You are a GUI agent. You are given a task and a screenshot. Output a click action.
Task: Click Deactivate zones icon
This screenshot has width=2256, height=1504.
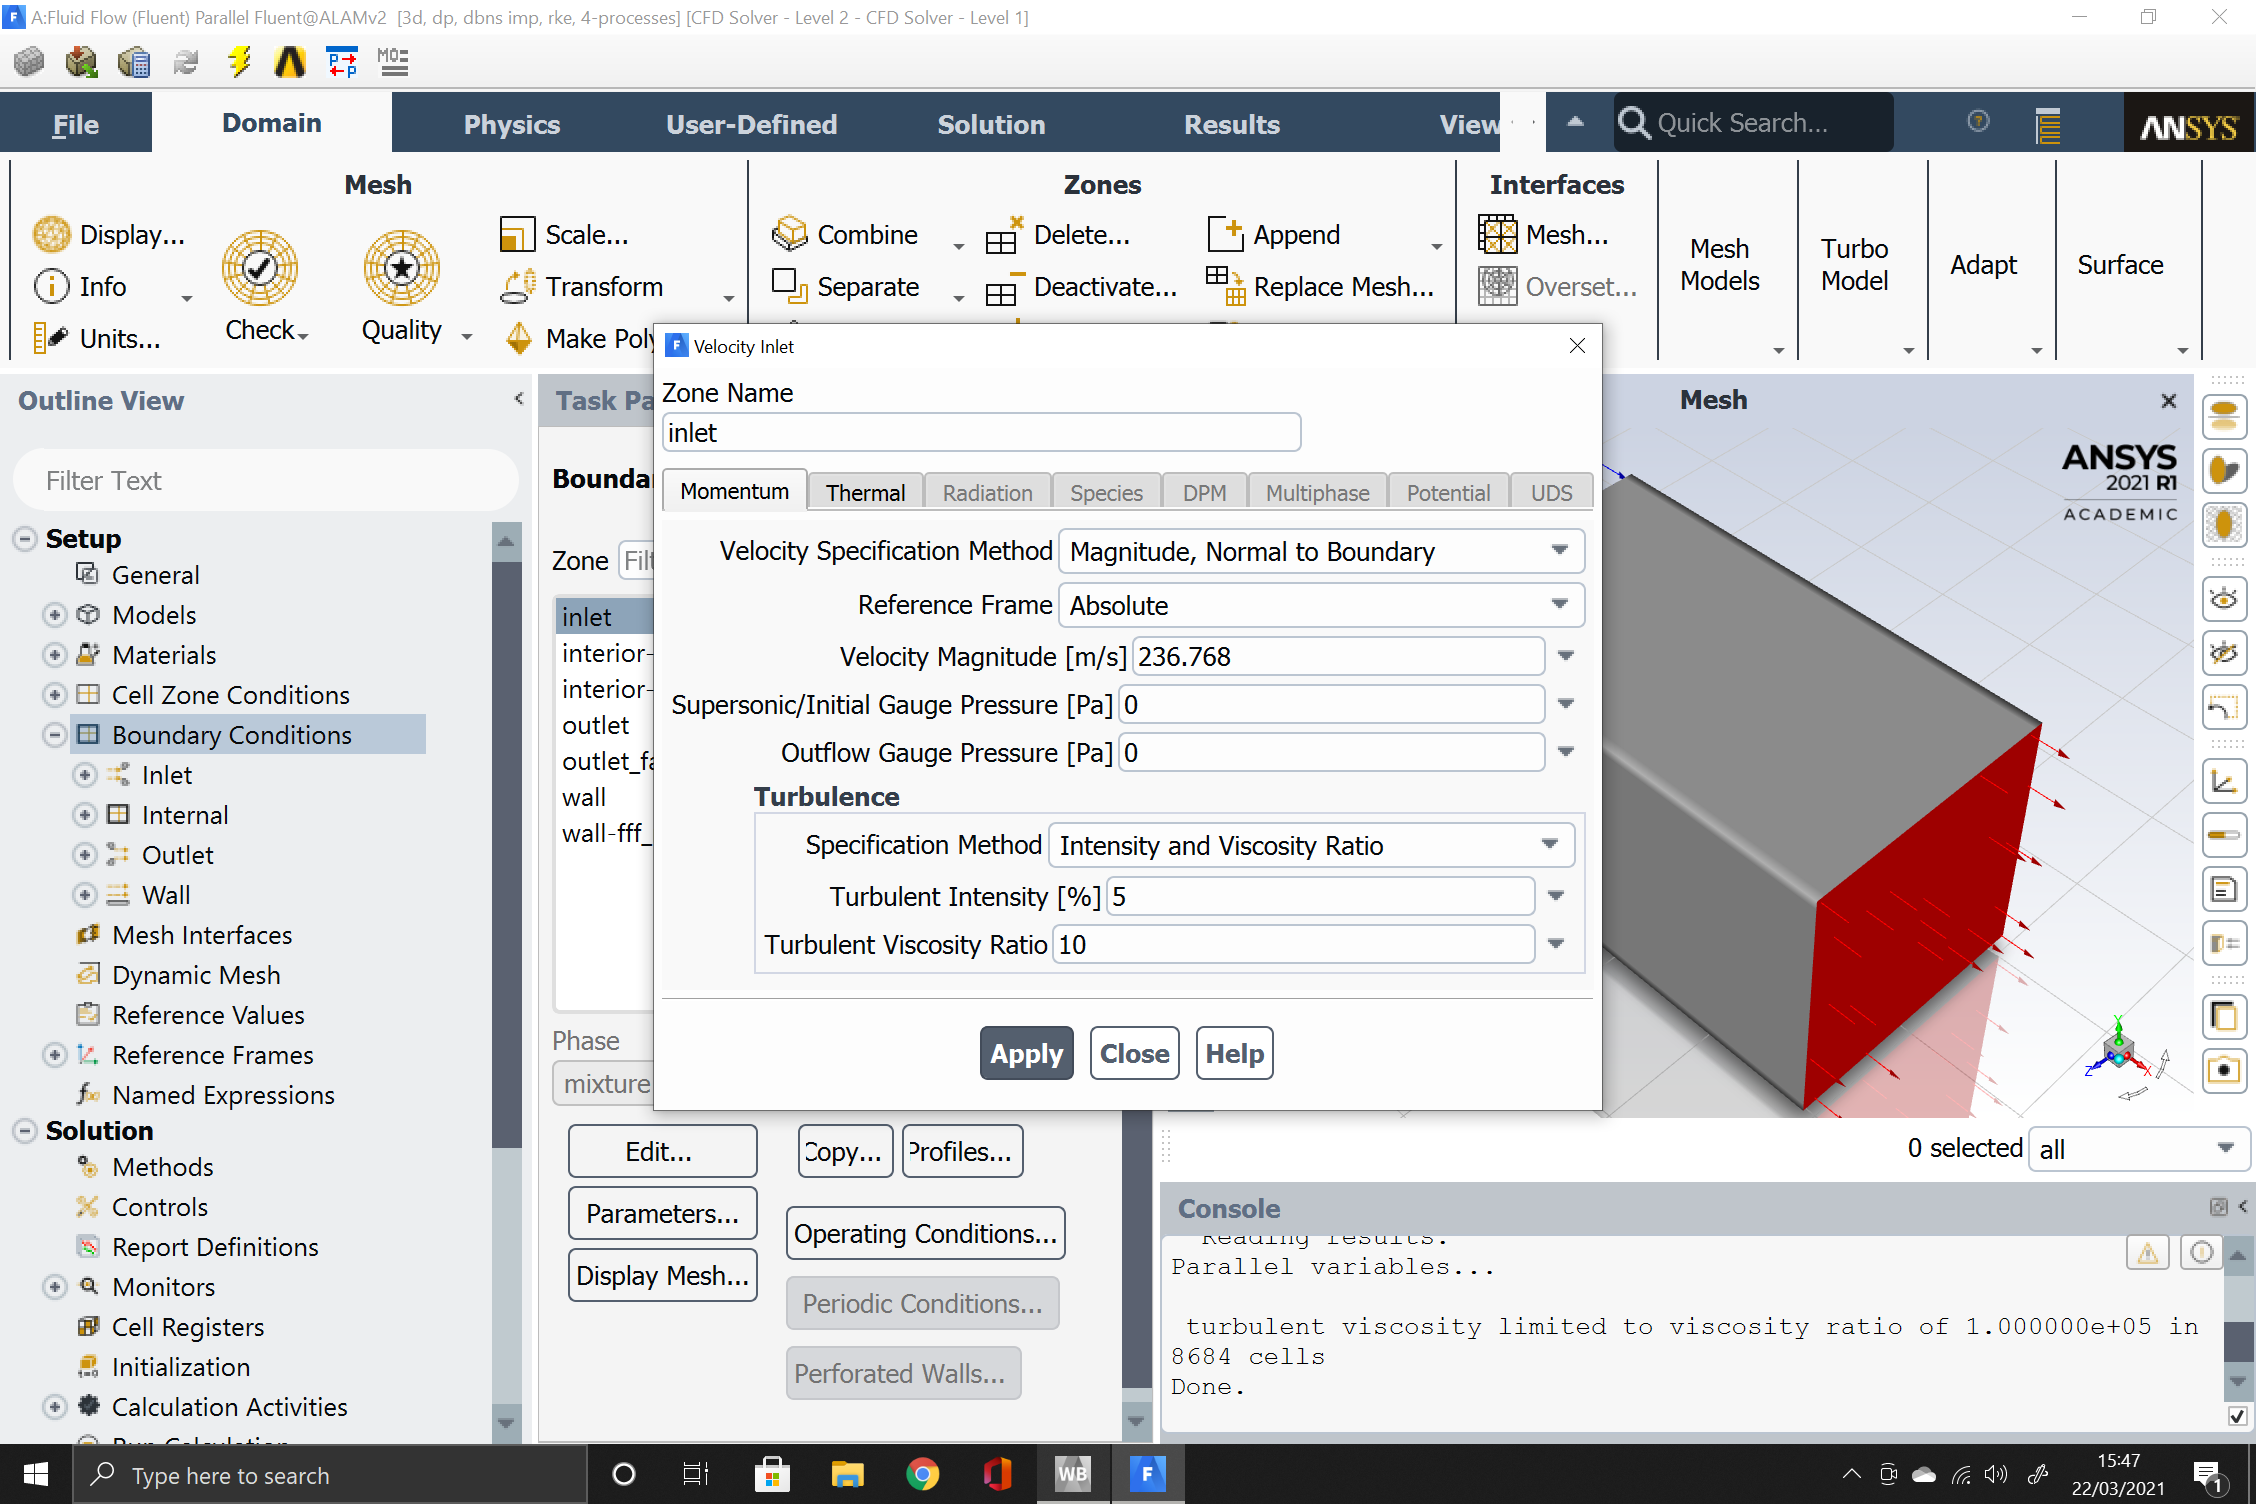coord(1003,288)
